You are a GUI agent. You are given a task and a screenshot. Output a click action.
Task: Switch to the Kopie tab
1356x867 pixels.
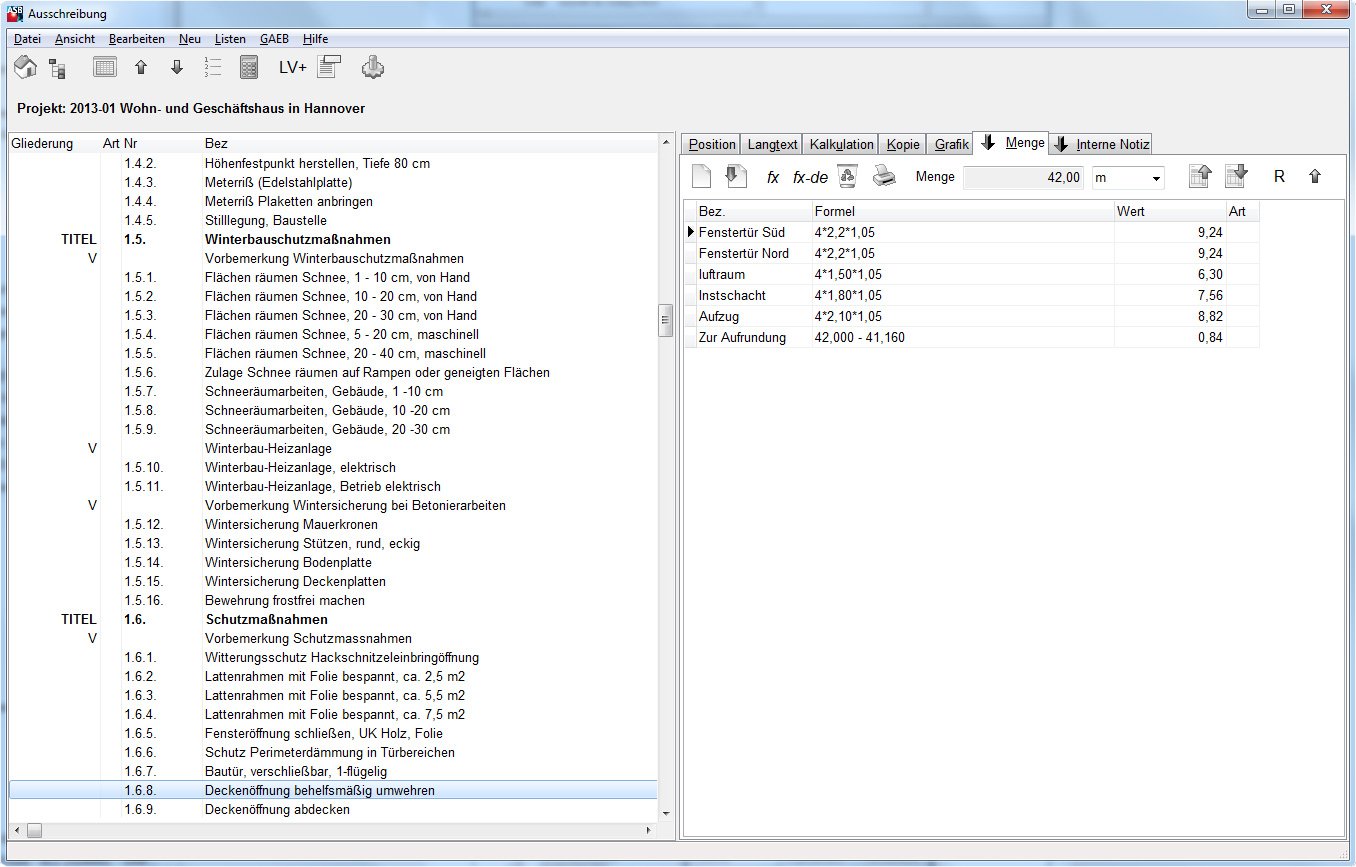tap(903, 144)
